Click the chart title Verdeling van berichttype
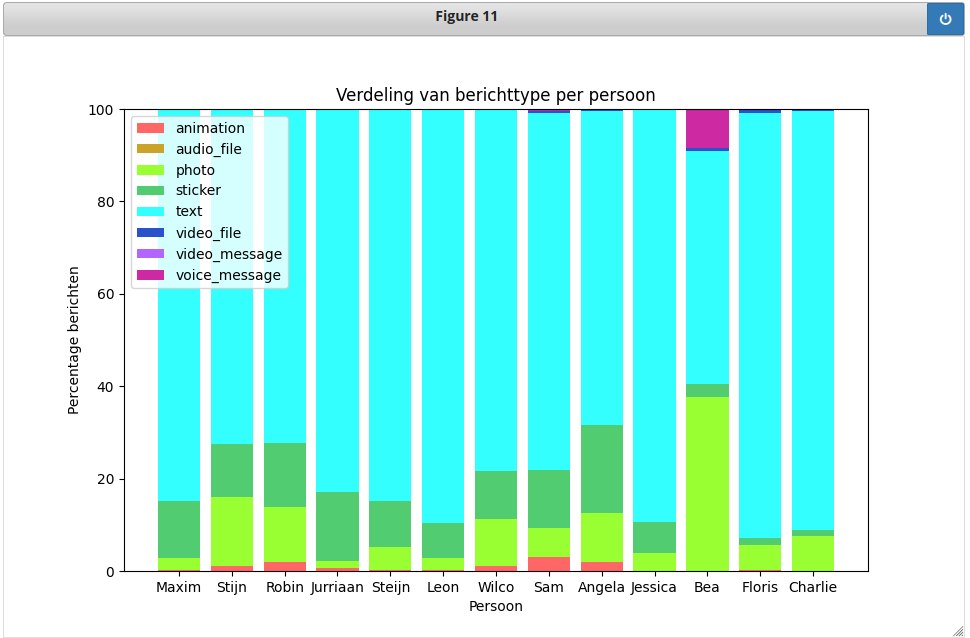The width and height of the screenshot is (970, 638). tap(495, 95)
